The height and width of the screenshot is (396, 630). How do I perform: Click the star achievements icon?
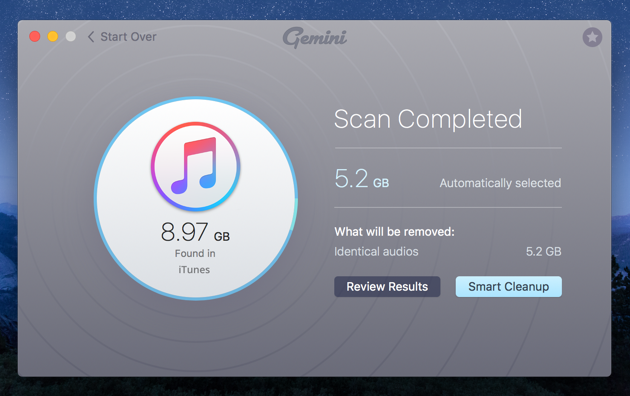point(592,37)
